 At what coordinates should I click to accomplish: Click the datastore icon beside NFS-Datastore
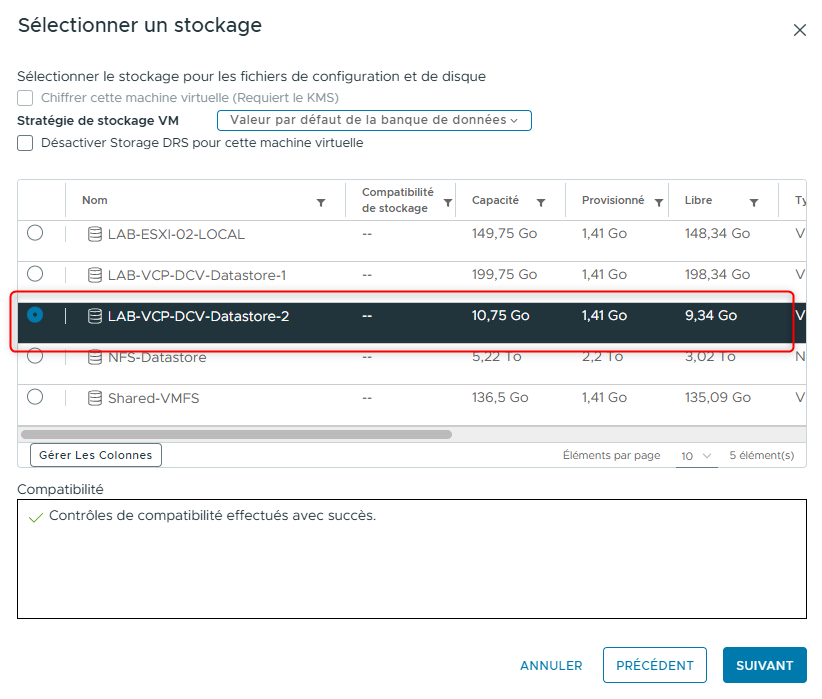pyautogui.click(x=94, y=356)
